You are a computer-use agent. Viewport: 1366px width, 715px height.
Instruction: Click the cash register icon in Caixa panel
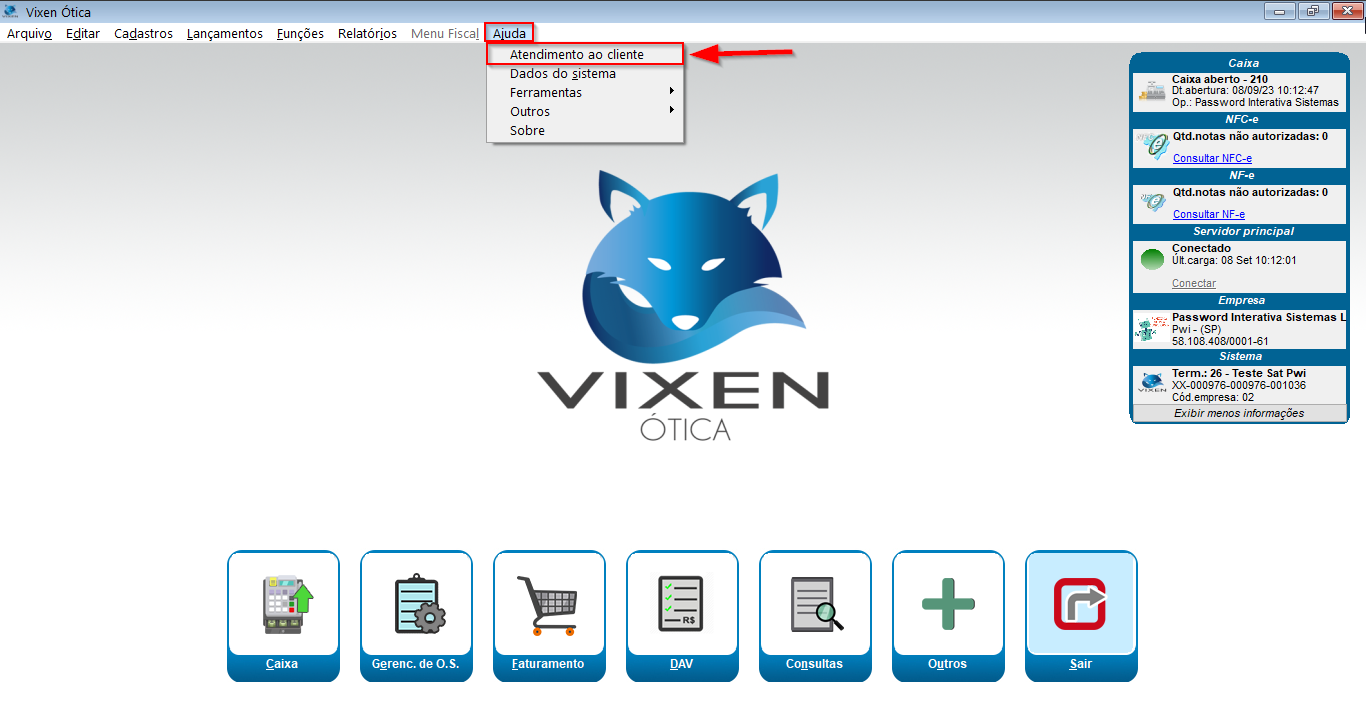tap(1151, 91)
